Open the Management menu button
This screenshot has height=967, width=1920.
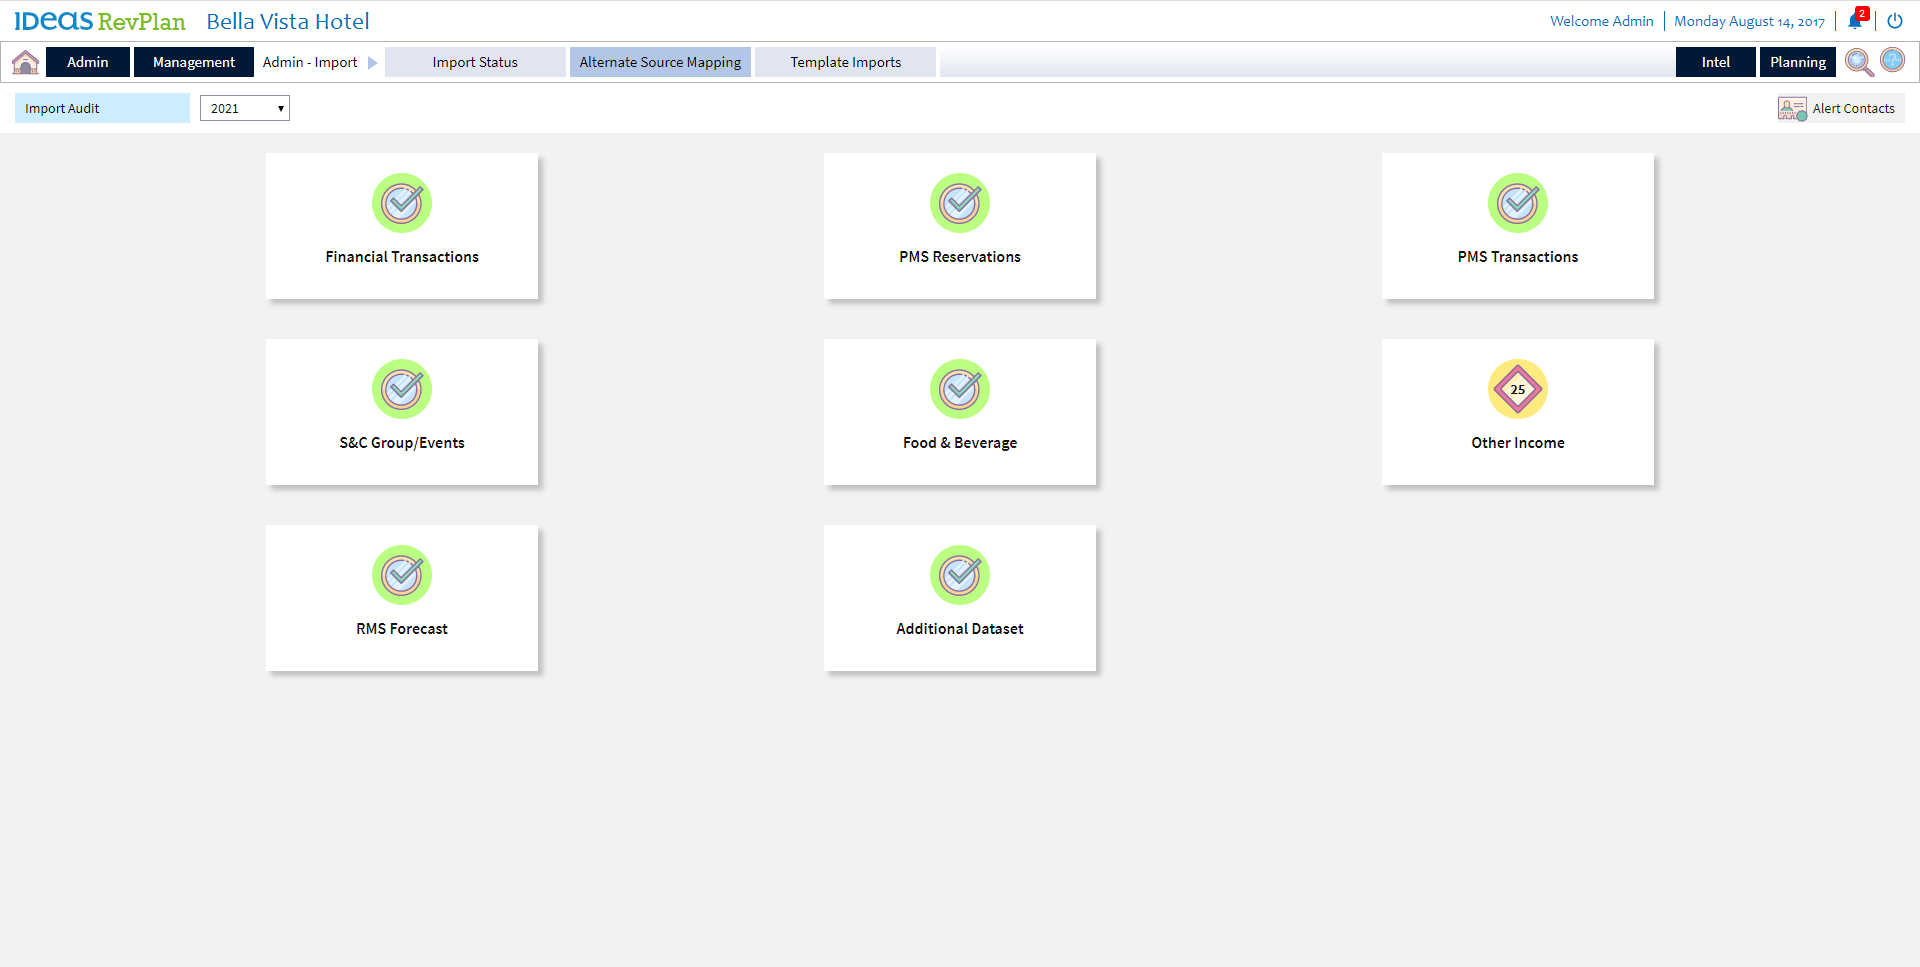click(194, 62)
